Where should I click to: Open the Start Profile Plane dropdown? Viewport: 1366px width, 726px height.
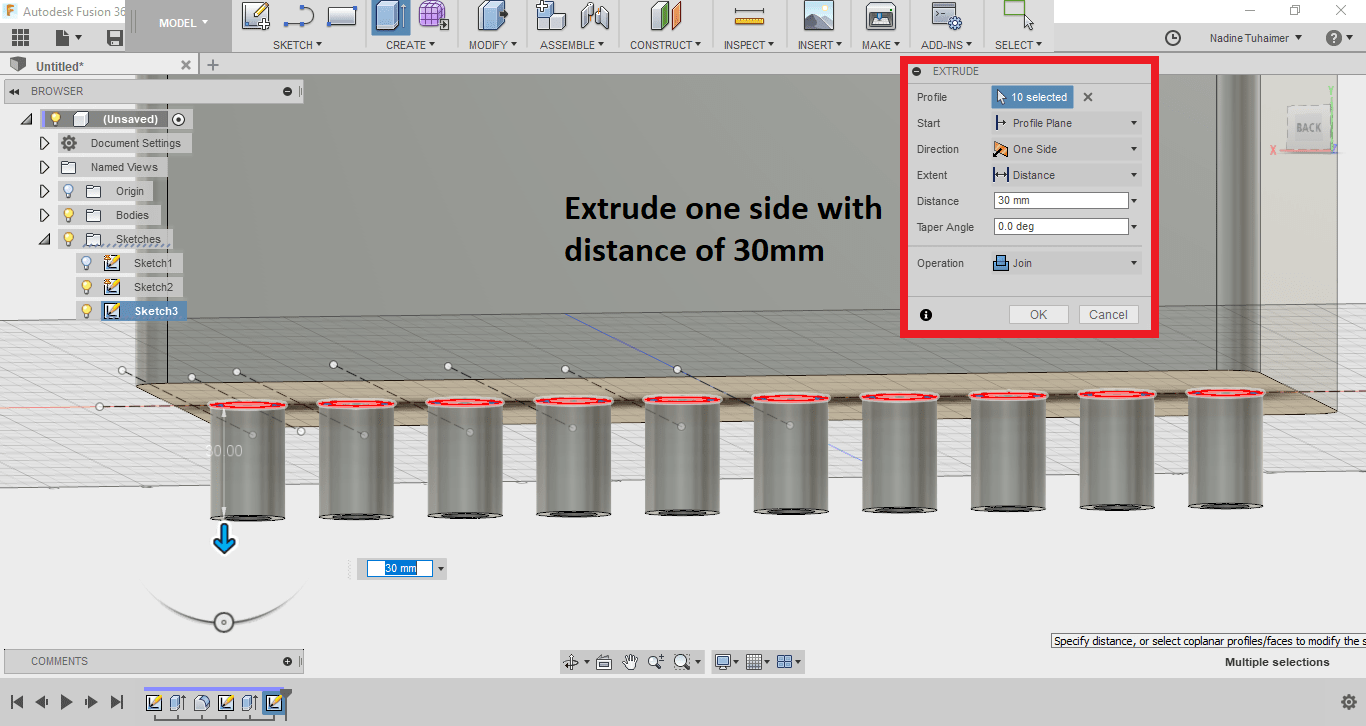click(x=1066, y=123)
